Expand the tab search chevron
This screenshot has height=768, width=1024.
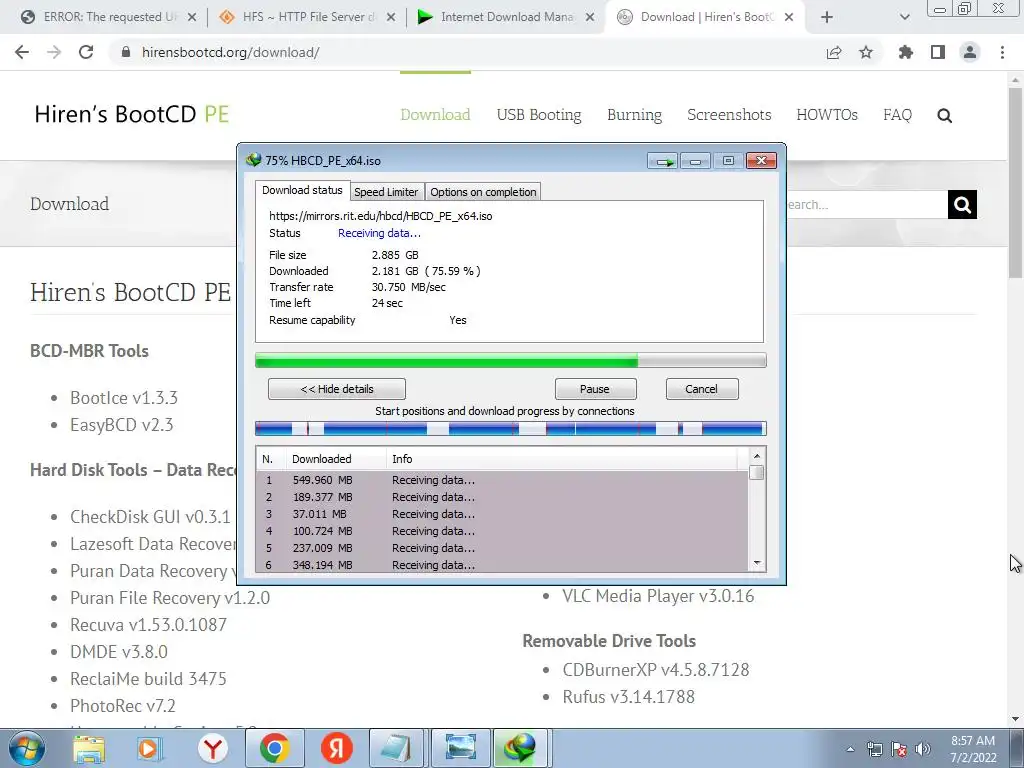tap(904, 17)
